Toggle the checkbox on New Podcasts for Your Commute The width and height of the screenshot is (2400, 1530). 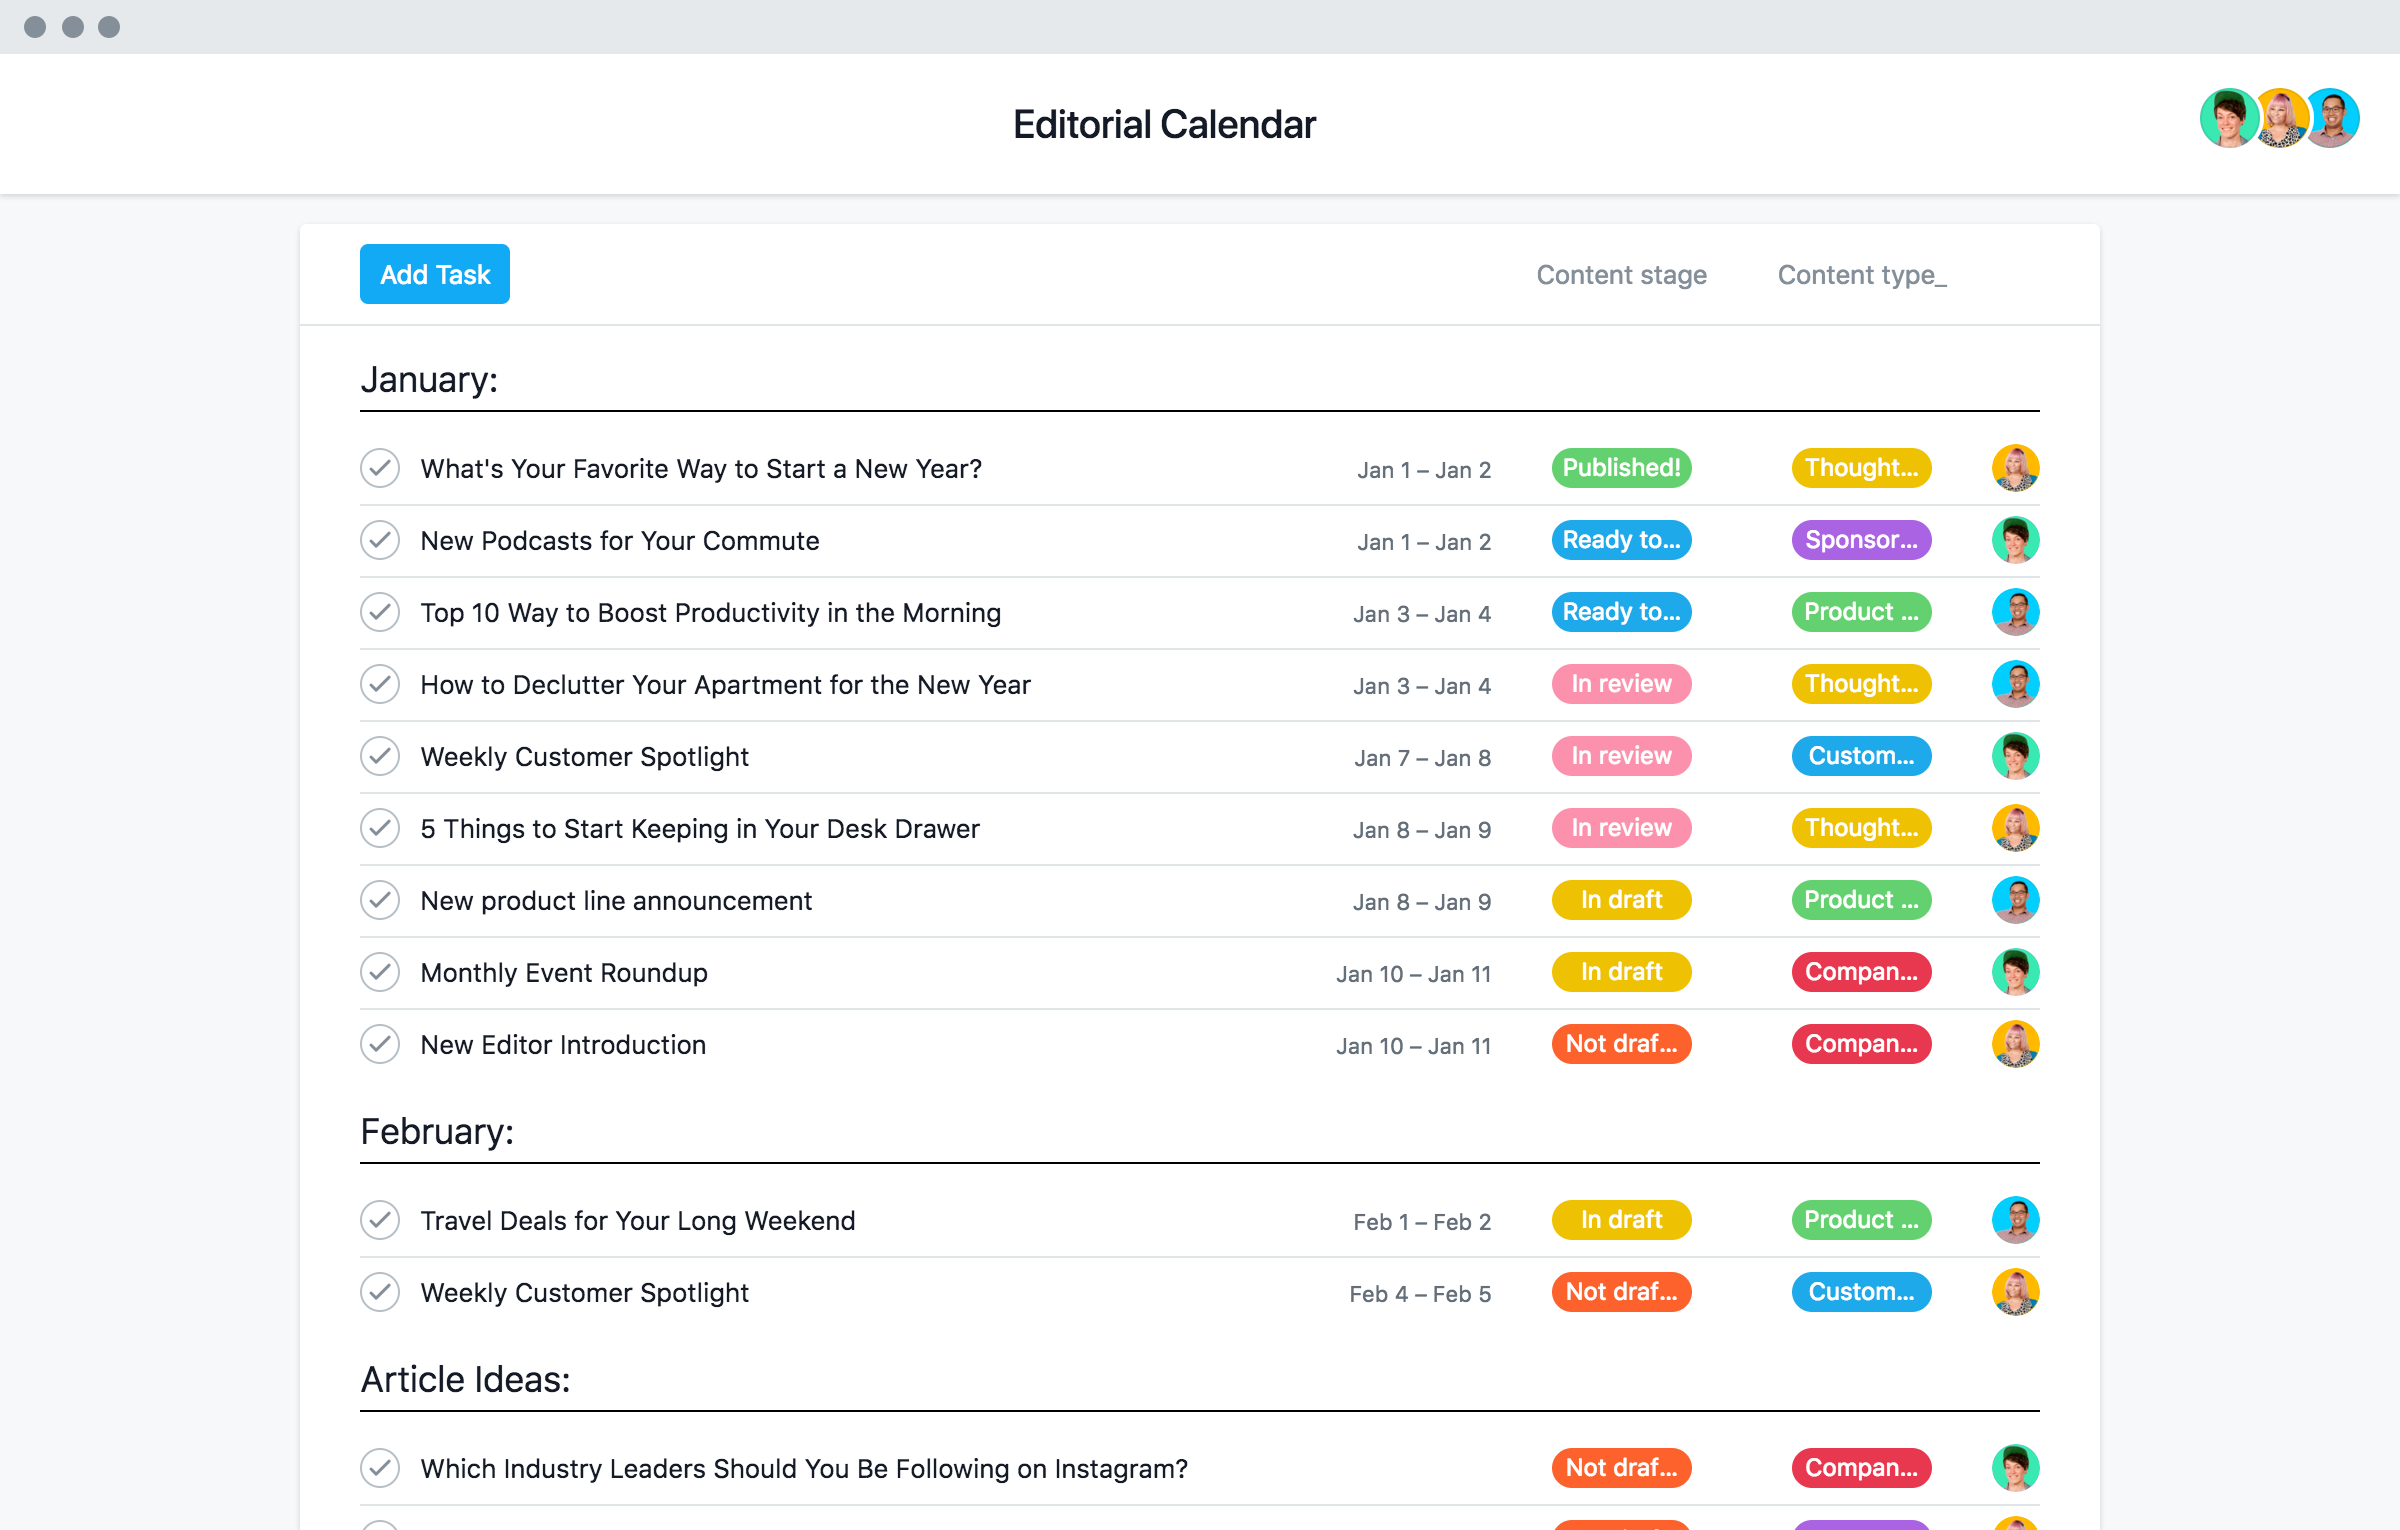coord(381,540)
